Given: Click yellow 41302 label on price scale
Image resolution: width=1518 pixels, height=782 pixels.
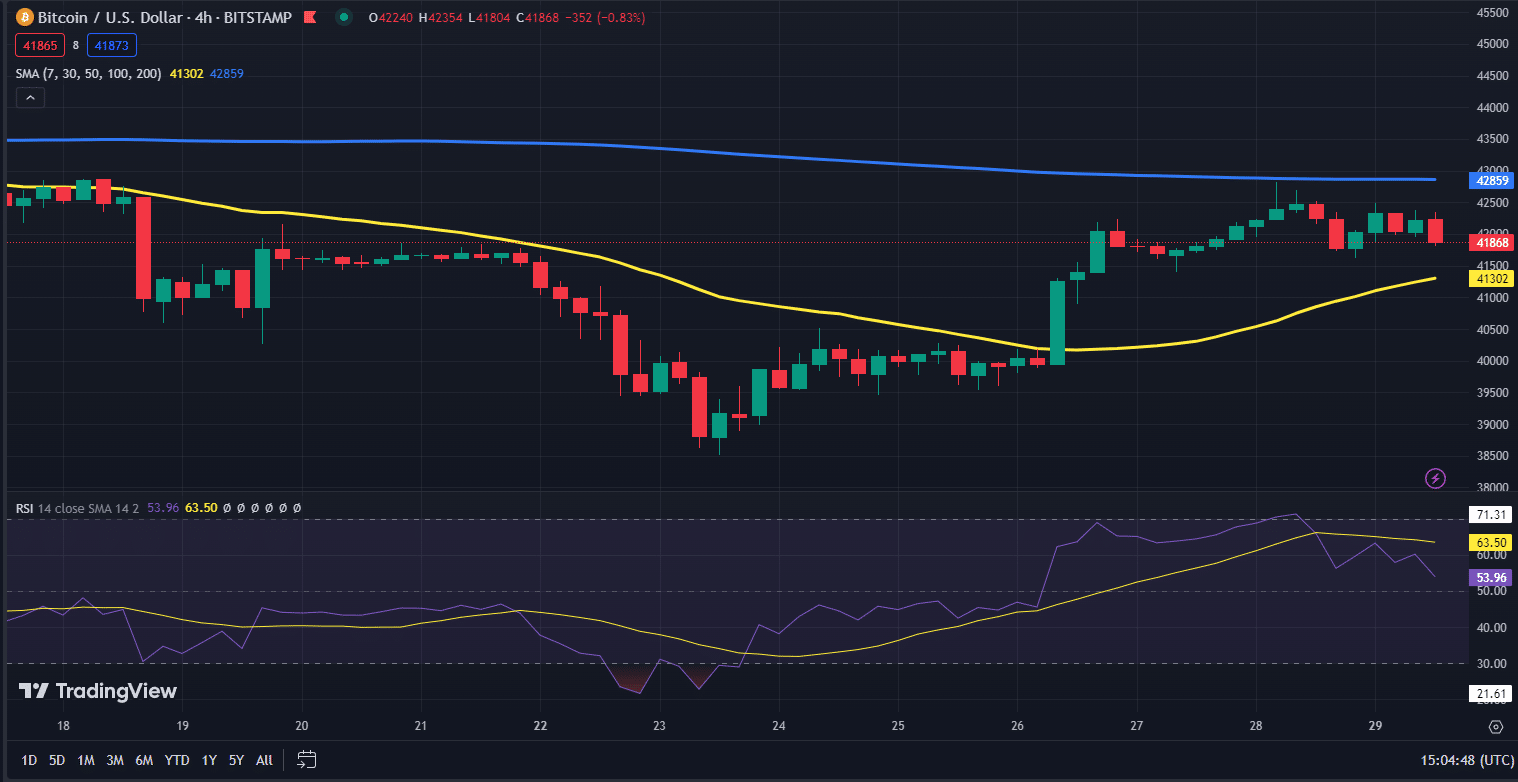Looking at the screenshot, I should [1493, 278].
